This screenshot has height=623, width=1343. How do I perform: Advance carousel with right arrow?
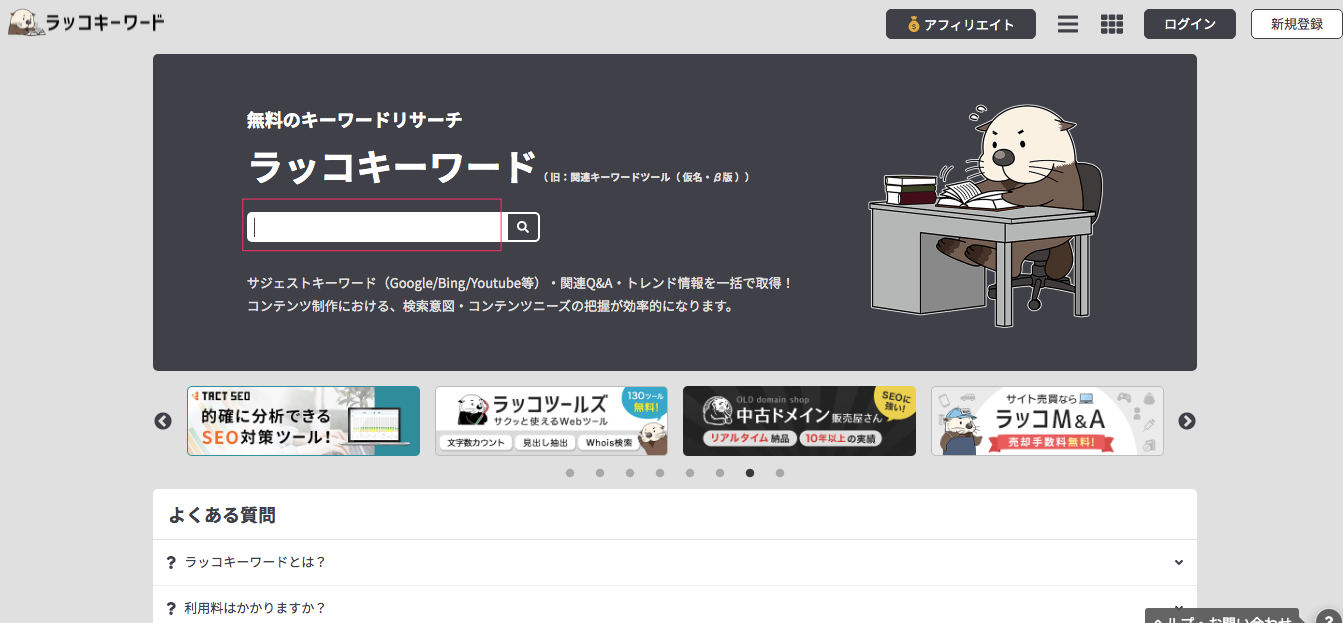coord(1187,421)
